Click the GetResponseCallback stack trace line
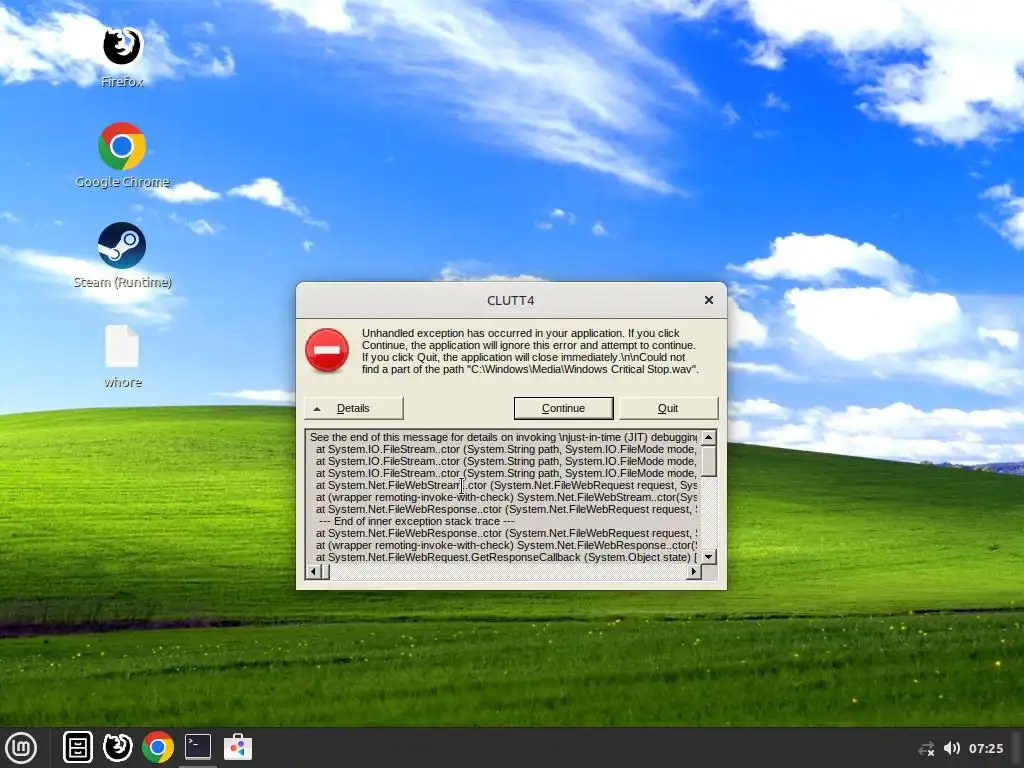 point(506,557)
